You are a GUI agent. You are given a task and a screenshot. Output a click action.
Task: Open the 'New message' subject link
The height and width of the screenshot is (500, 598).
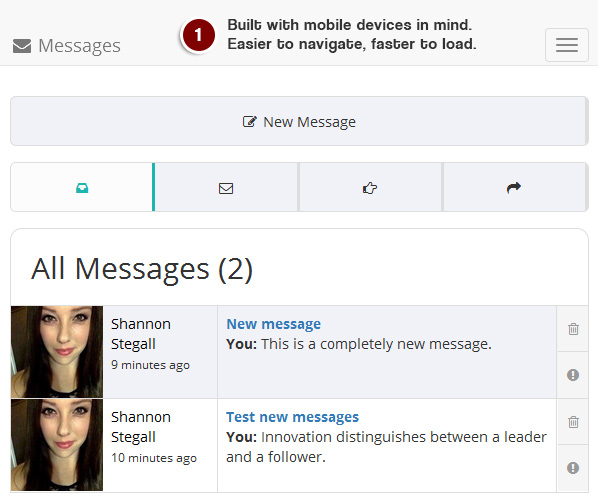tap(273, 324)
